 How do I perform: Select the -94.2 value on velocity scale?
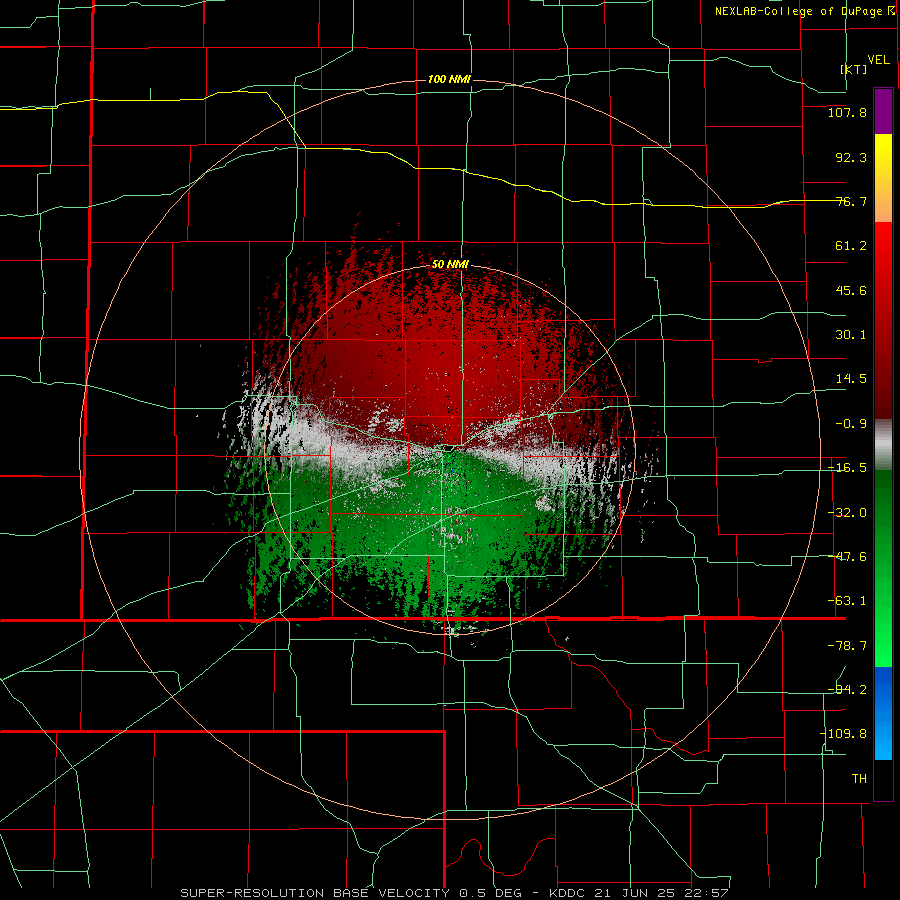click(847, 689)
